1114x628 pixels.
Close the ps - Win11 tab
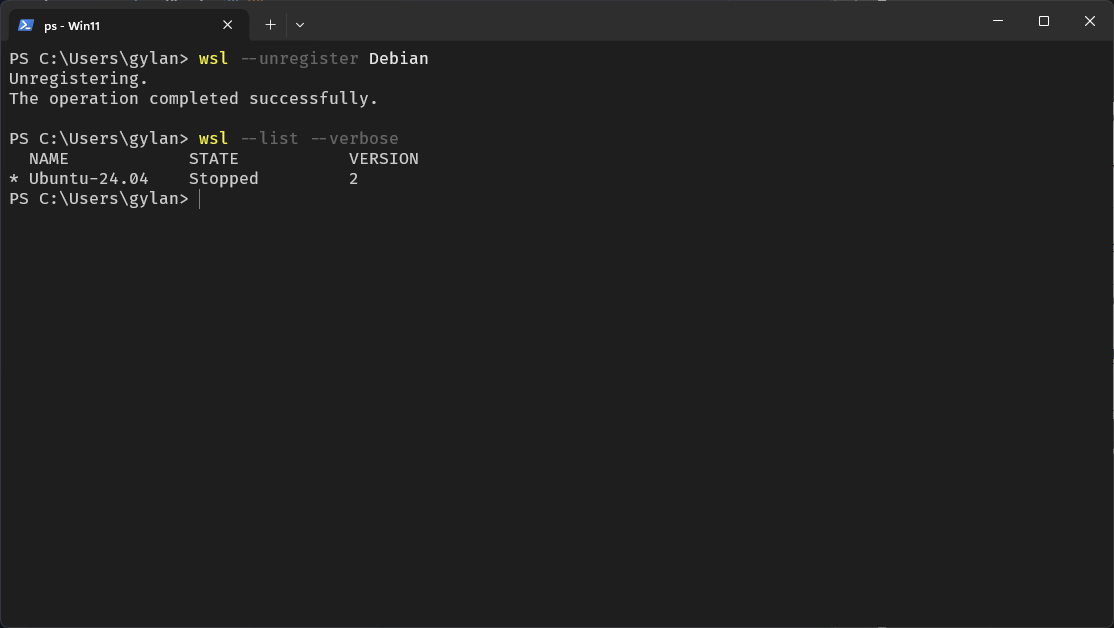228,25
